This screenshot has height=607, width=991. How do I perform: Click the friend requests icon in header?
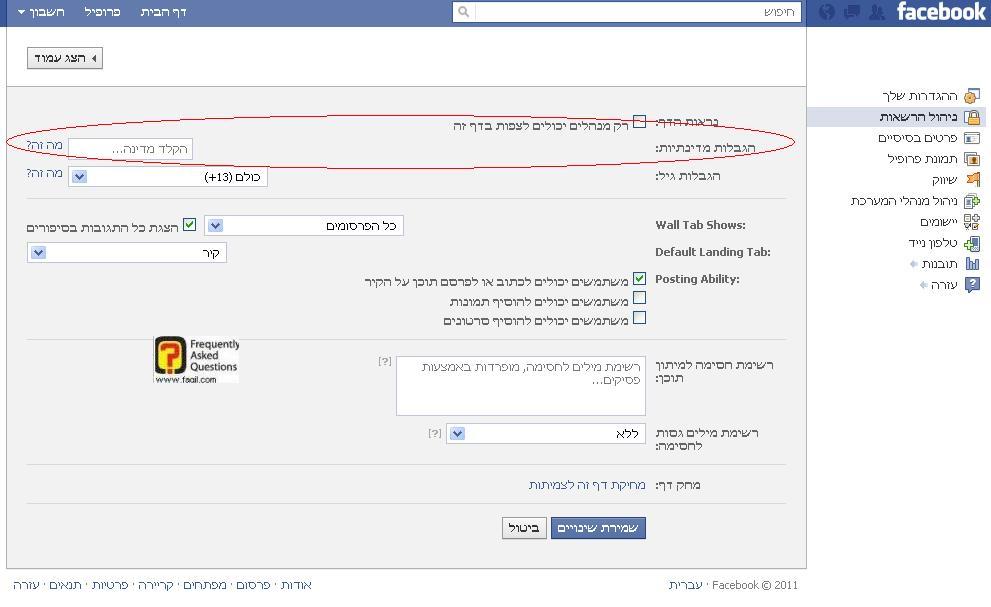[x=877, y=12]
